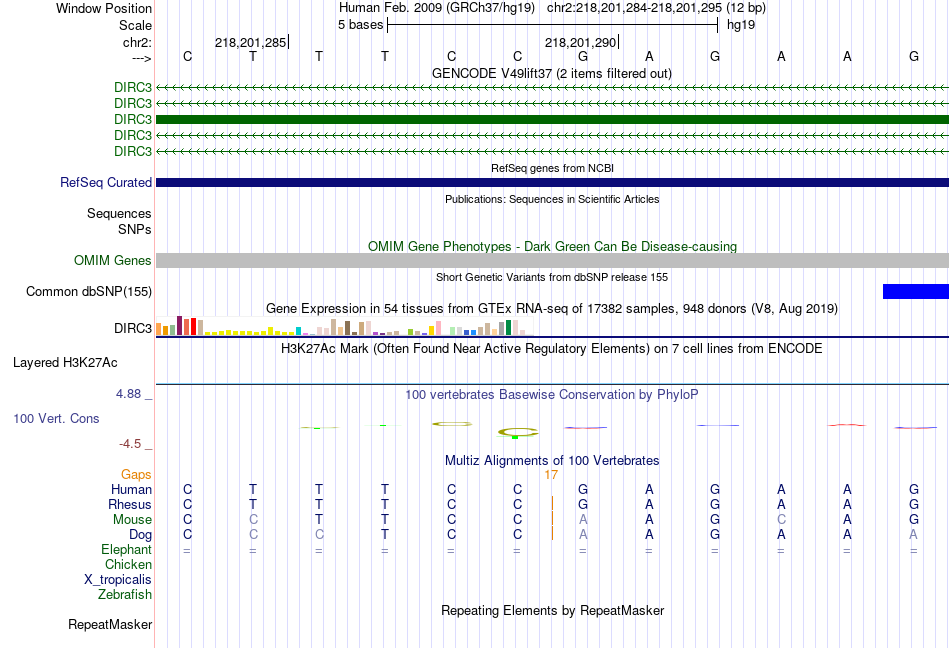The width and height of the screenshot is (950, 648).
Task: Open the GENCODE V49lift37 track title
Action: pos(551,73)
